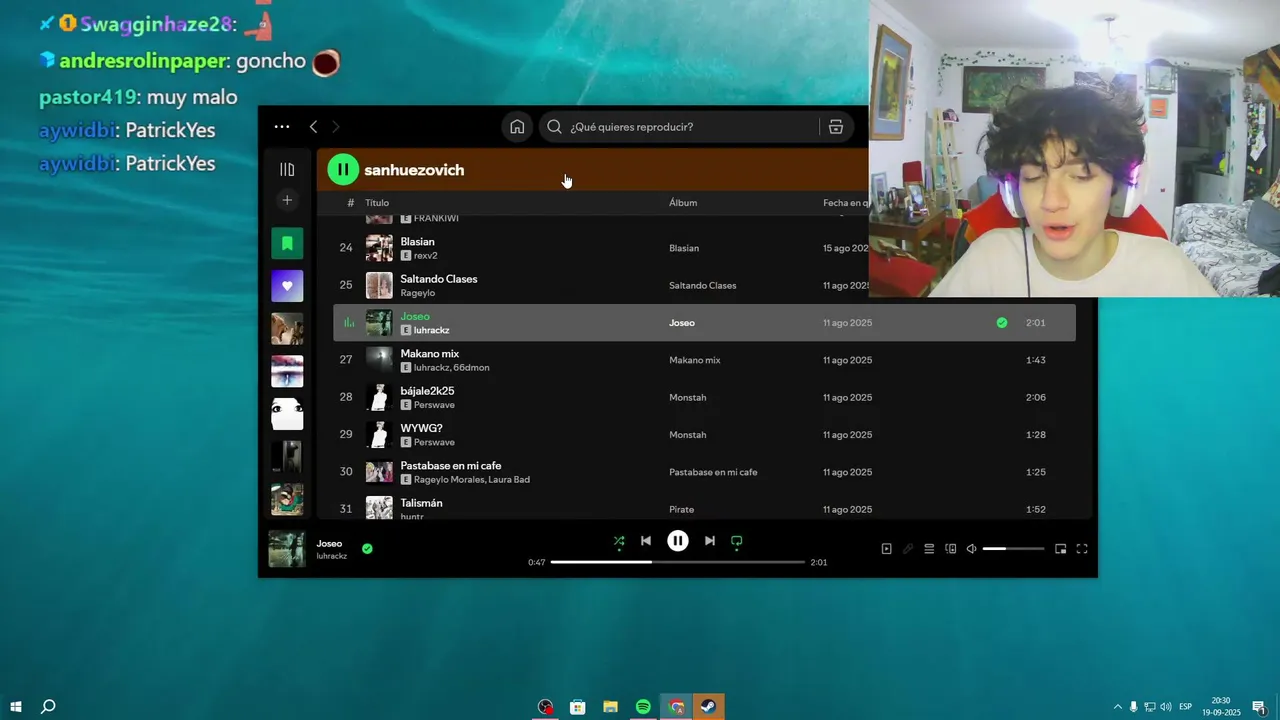Create a new playlist with the plus button
Screen dimensions: 1280x720
click(287, 200)
